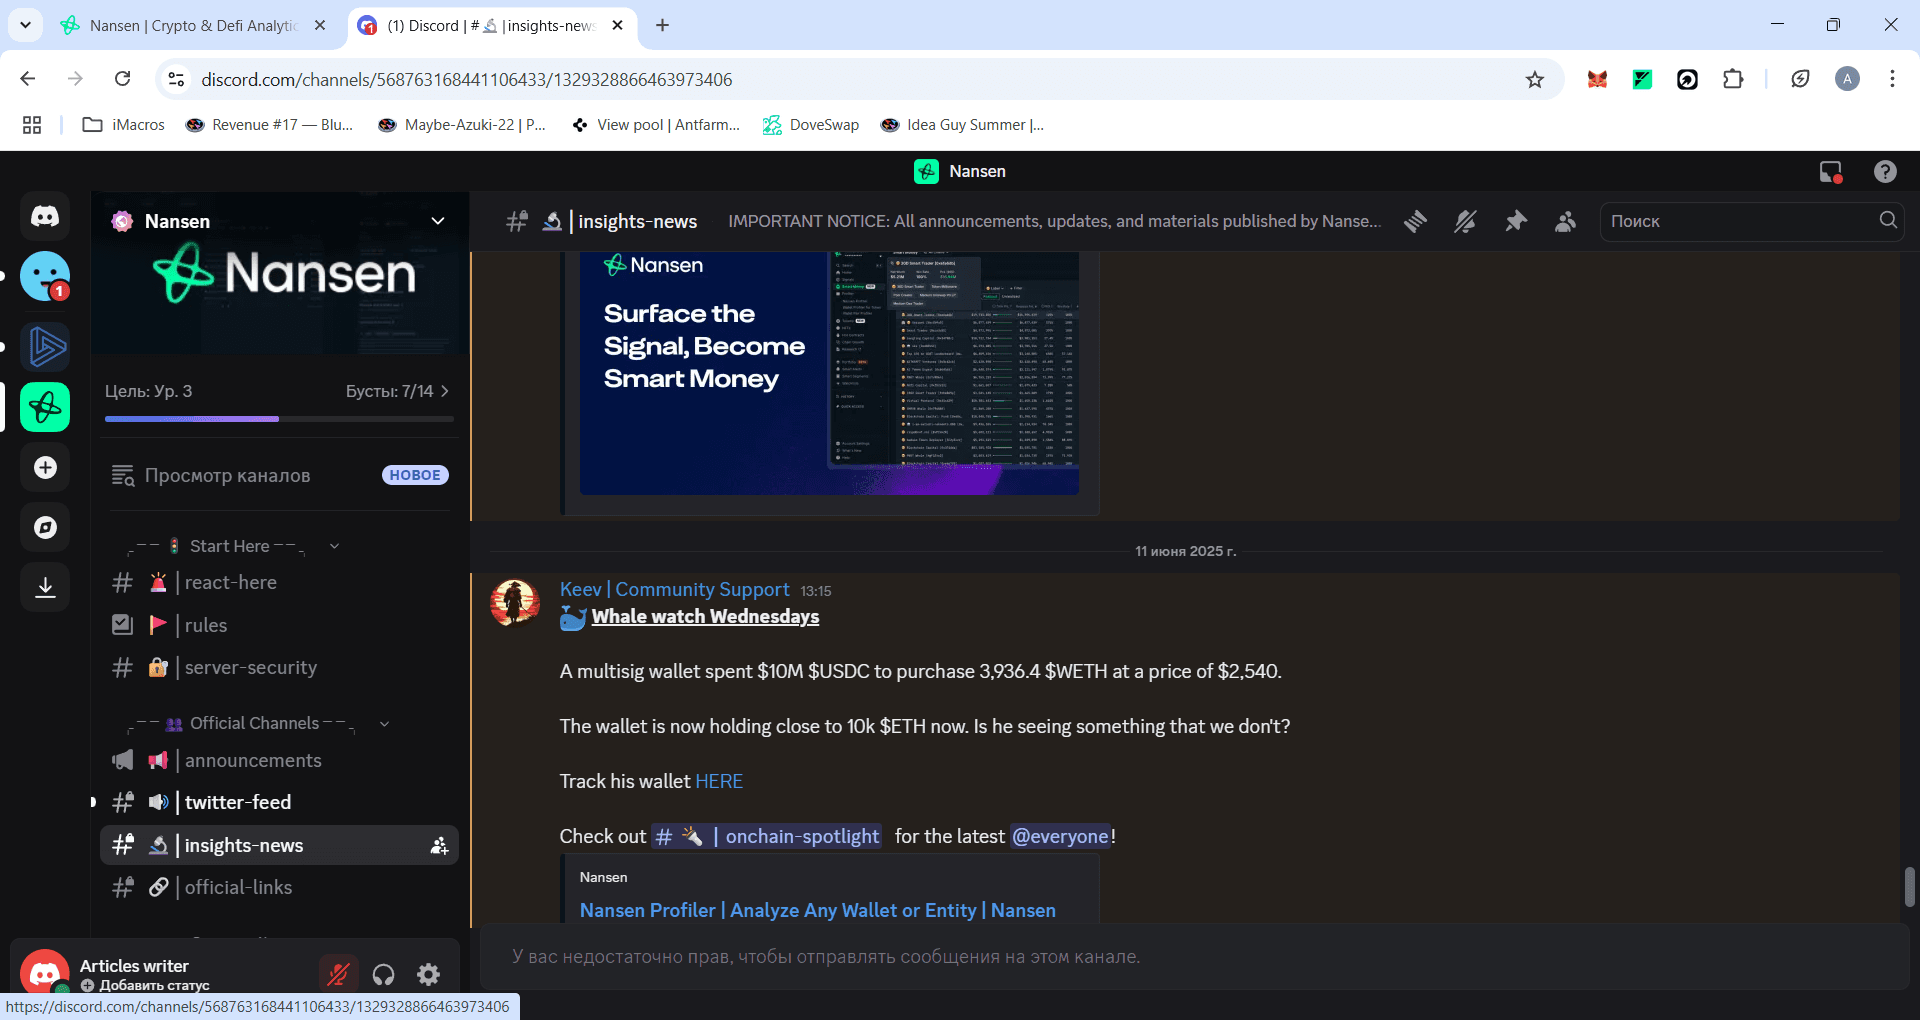Open user settings gear
1920x1020 pixels.
429,974
